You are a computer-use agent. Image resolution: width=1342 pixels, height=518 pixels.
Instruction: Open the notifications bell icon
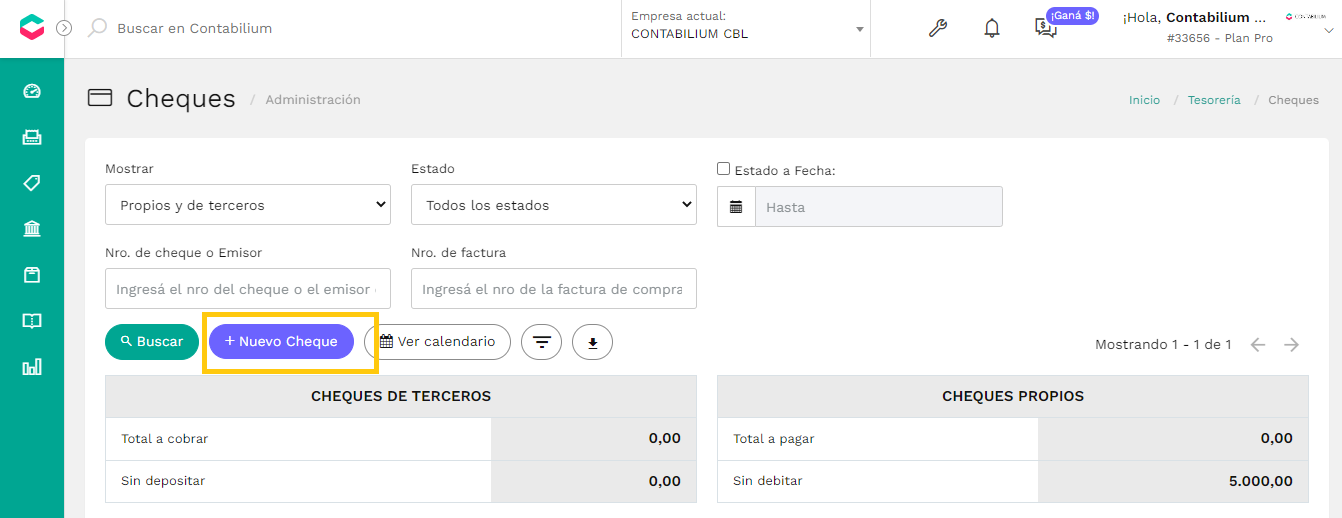[992, 28]
